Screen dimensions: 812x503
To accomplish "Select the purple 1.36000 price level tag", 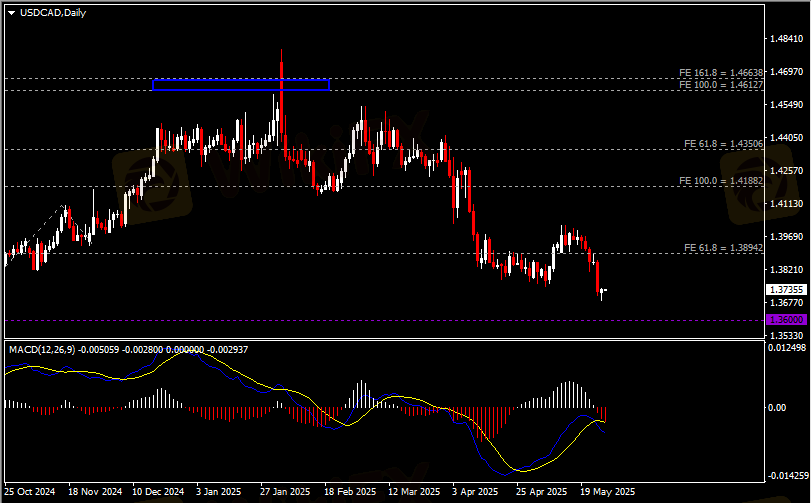I will tap(787, 320).
